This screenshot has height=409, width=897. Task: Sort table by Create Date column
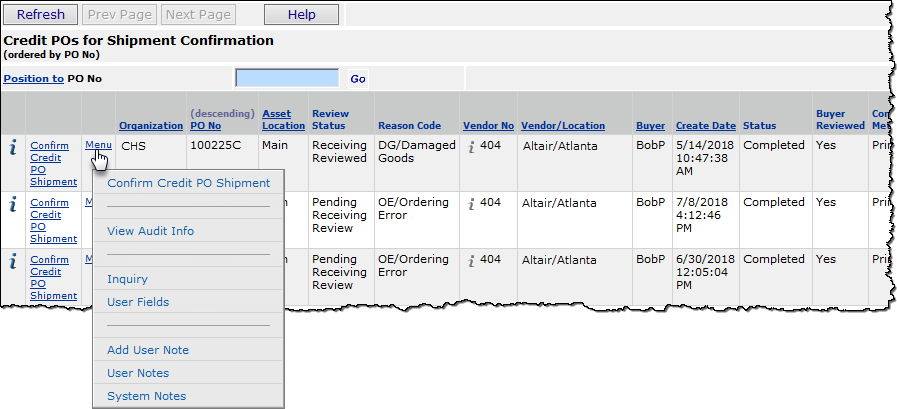click(x=705, y=126)
